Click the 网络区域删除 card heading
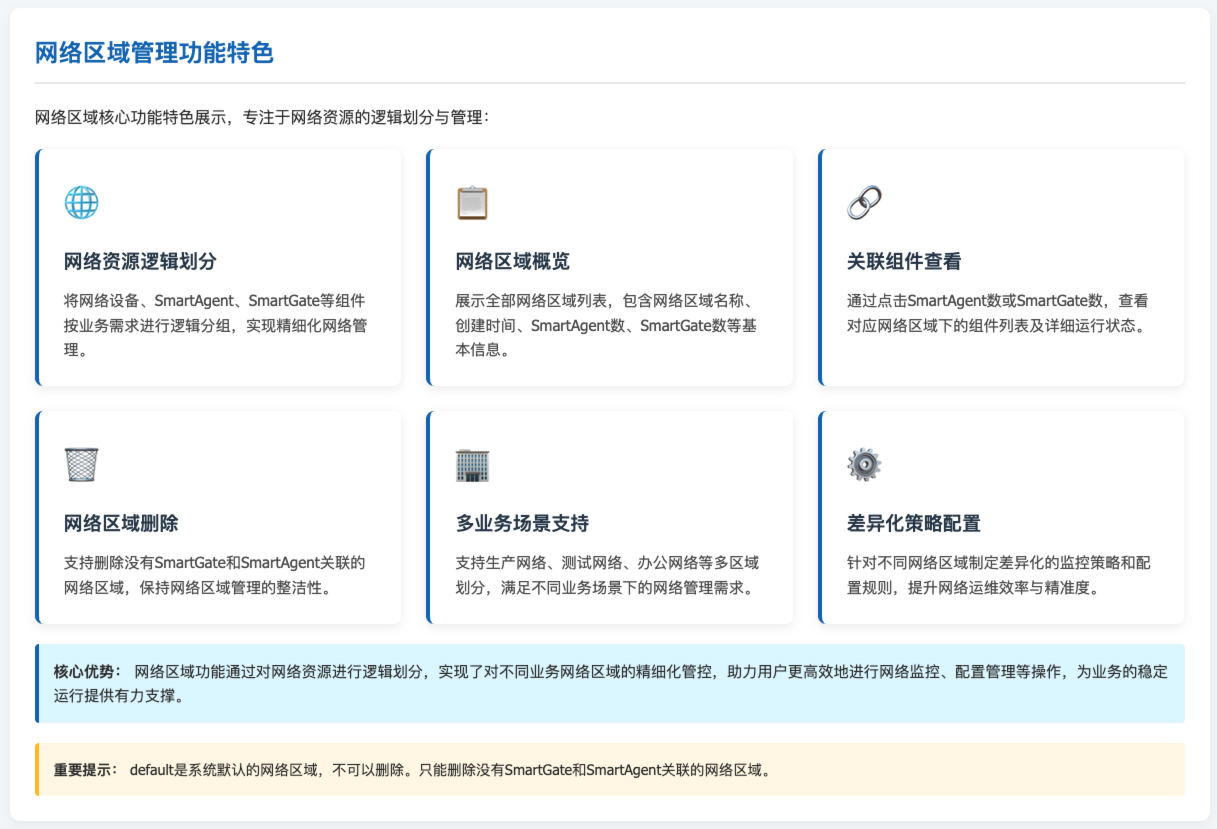 121,524
